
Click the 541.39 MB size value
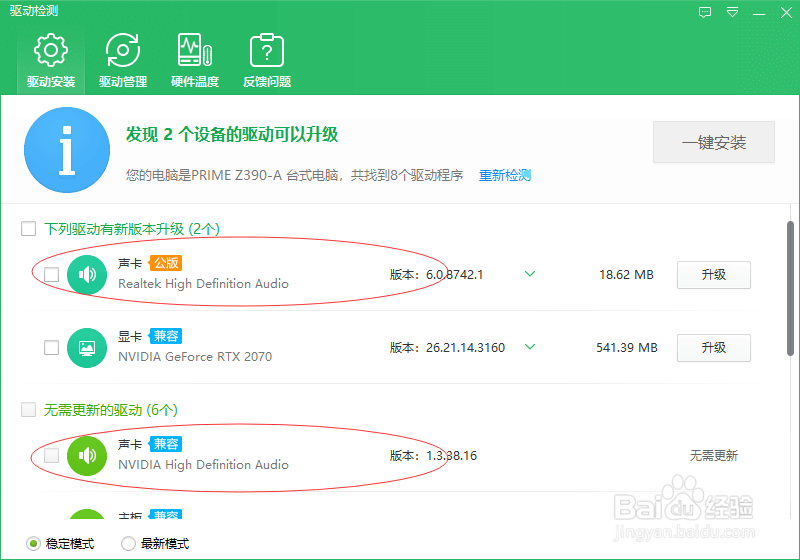click(x=627, y=348)
